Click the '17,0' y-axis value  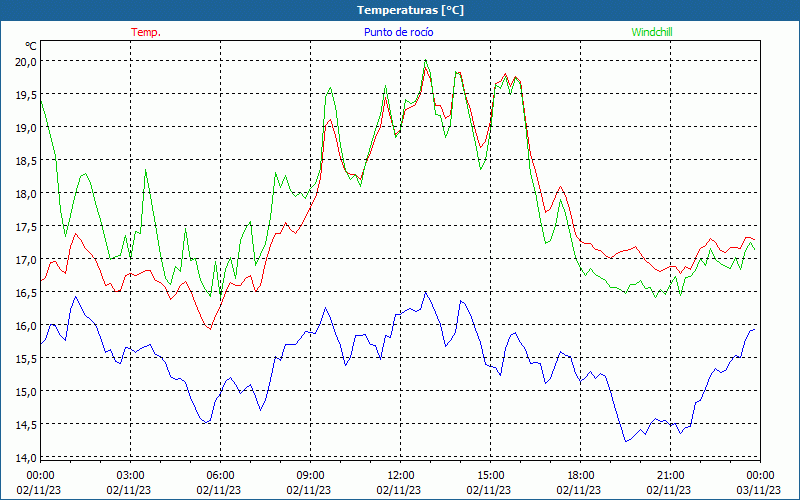(27, 259)
